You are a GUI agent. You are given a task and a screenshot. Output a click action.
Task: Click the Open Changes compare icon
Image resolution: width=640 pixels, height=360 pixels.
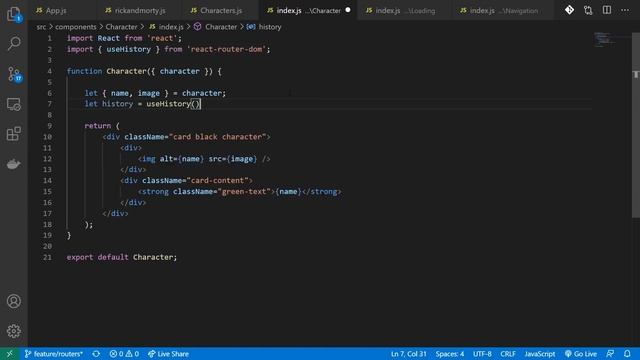(x=588, y=10)
